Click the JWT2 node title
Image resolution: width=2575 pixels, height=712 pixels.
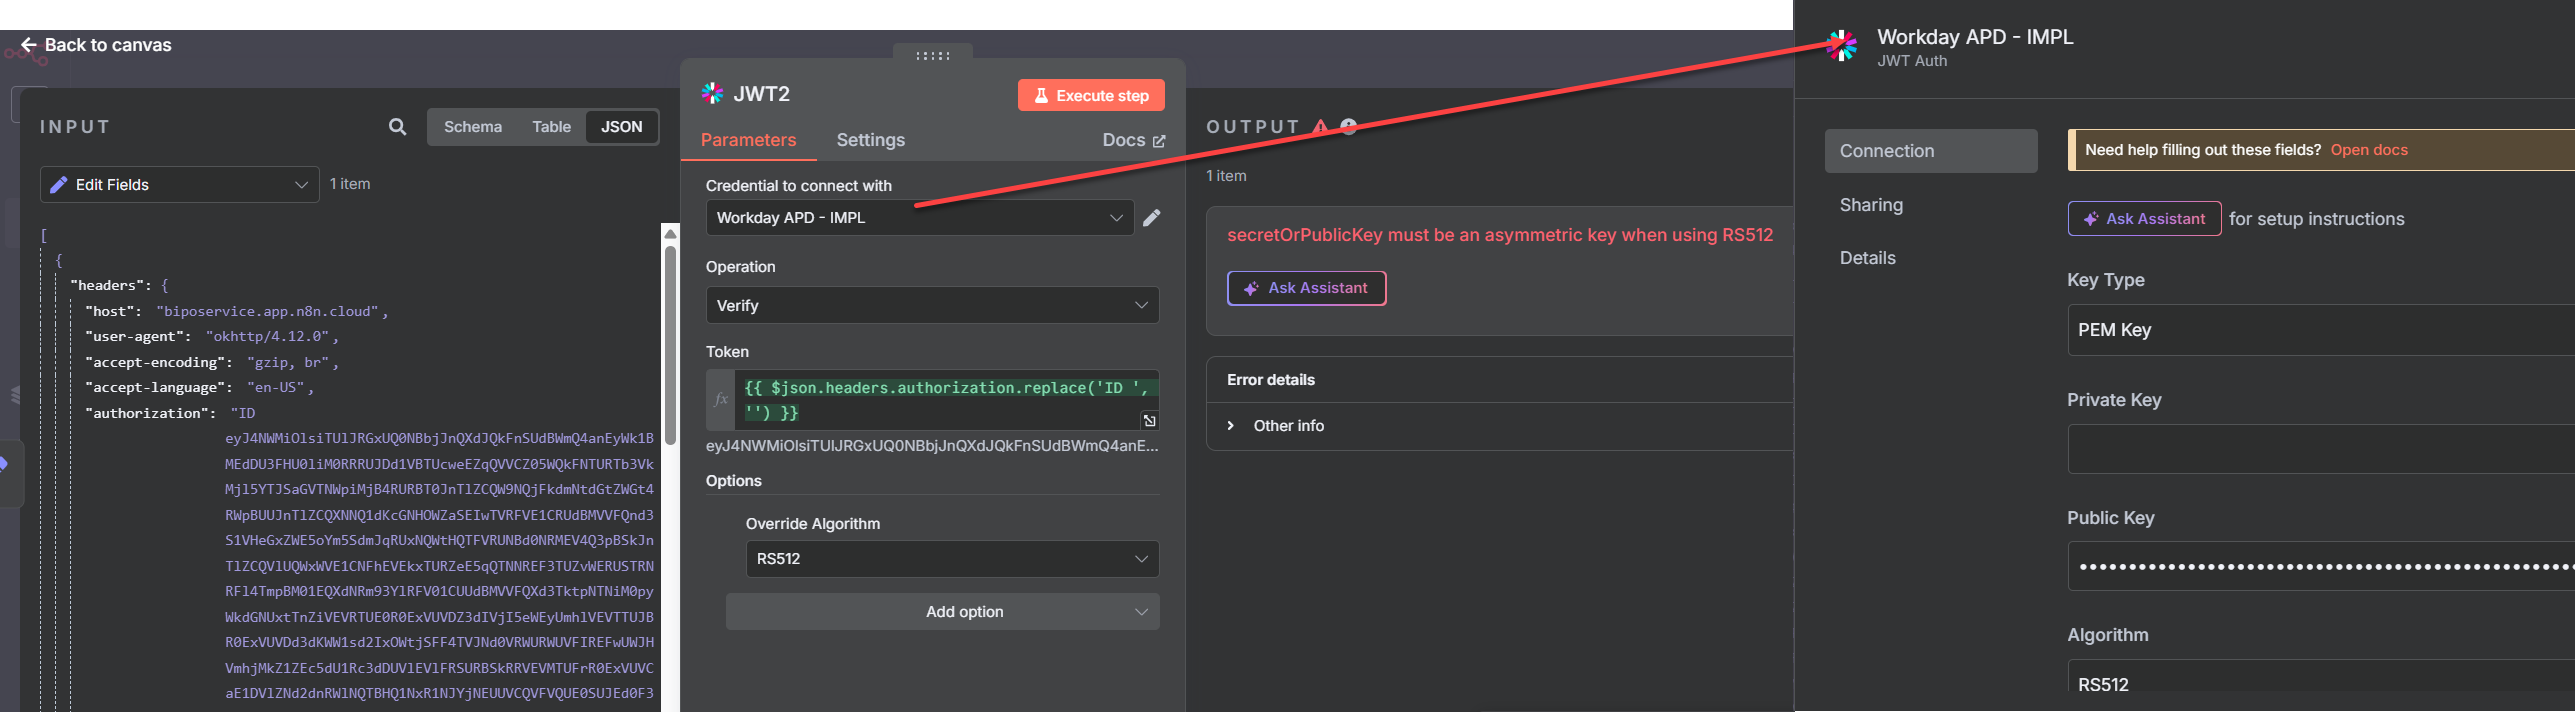[x=762, y=94]
